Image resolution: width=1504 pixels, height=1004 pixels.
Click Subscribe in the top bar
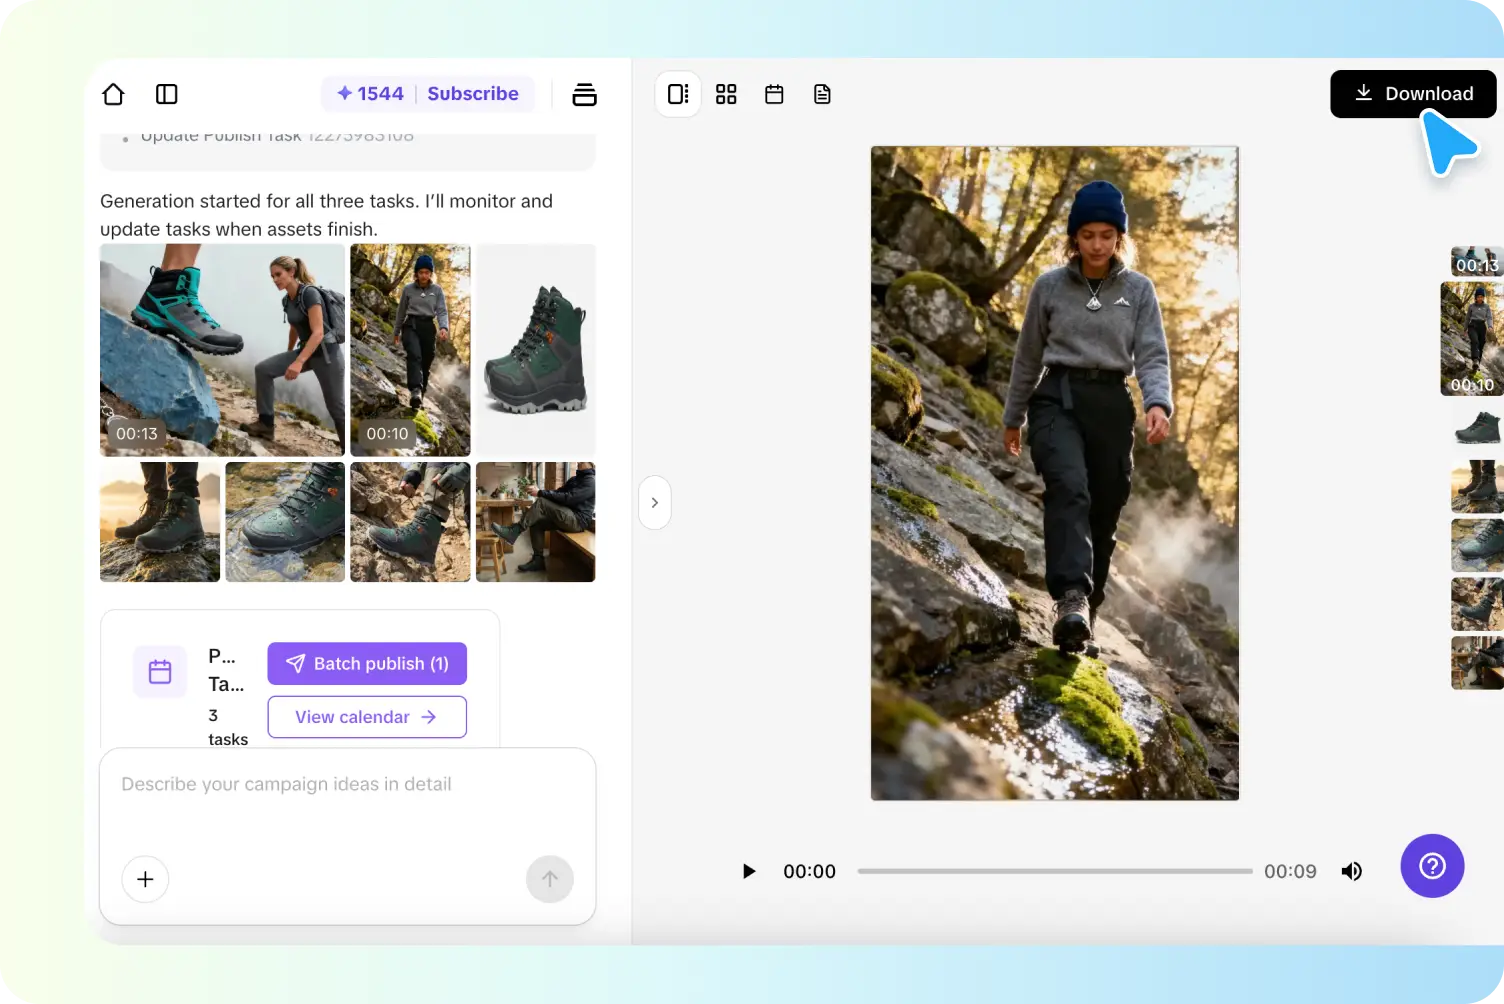coord(473,93)
